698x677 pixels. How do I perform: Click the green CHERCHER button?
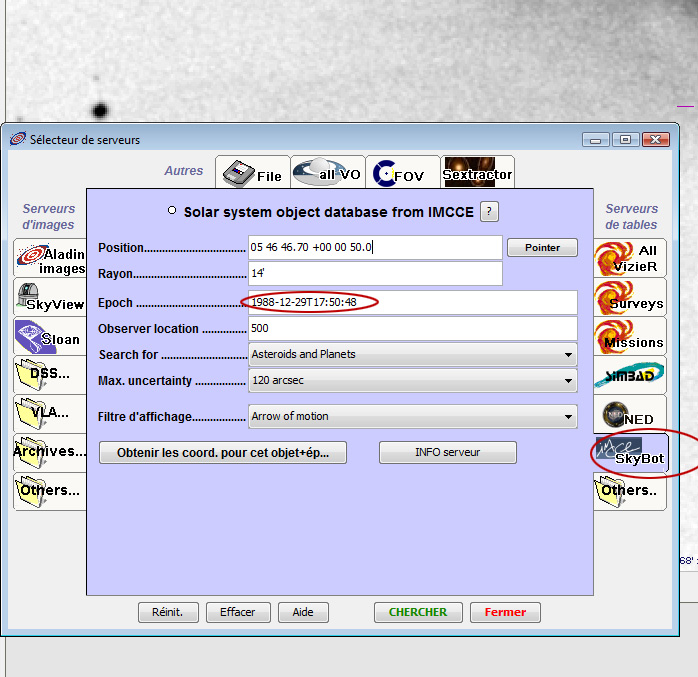pyautogui.click(x=418, y=612)
